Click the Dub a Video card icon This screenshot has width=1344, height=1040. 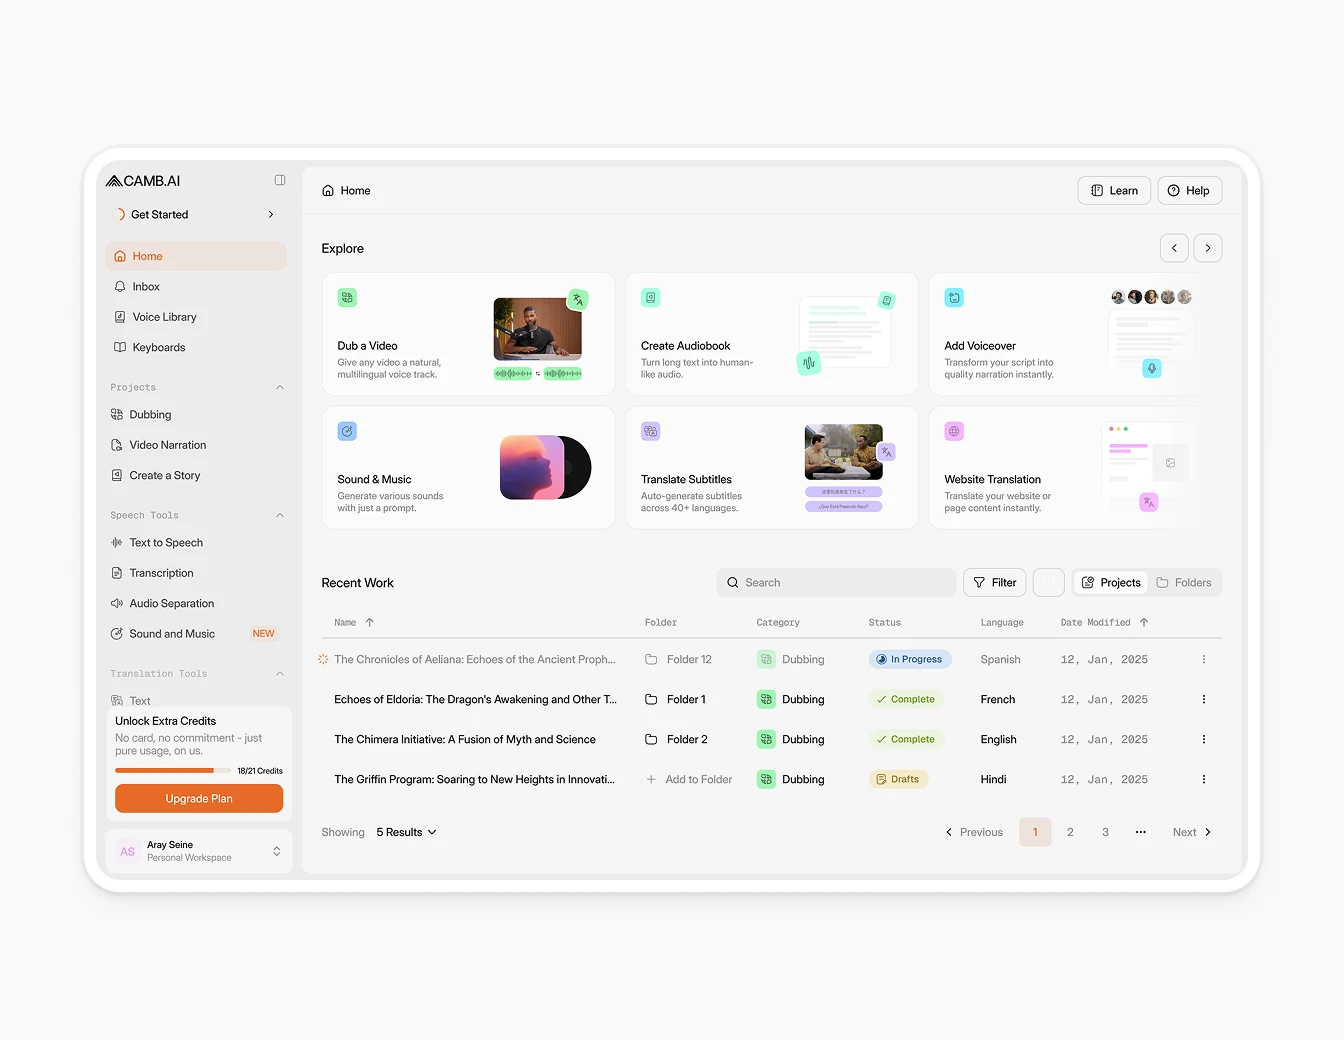point(347,298)
